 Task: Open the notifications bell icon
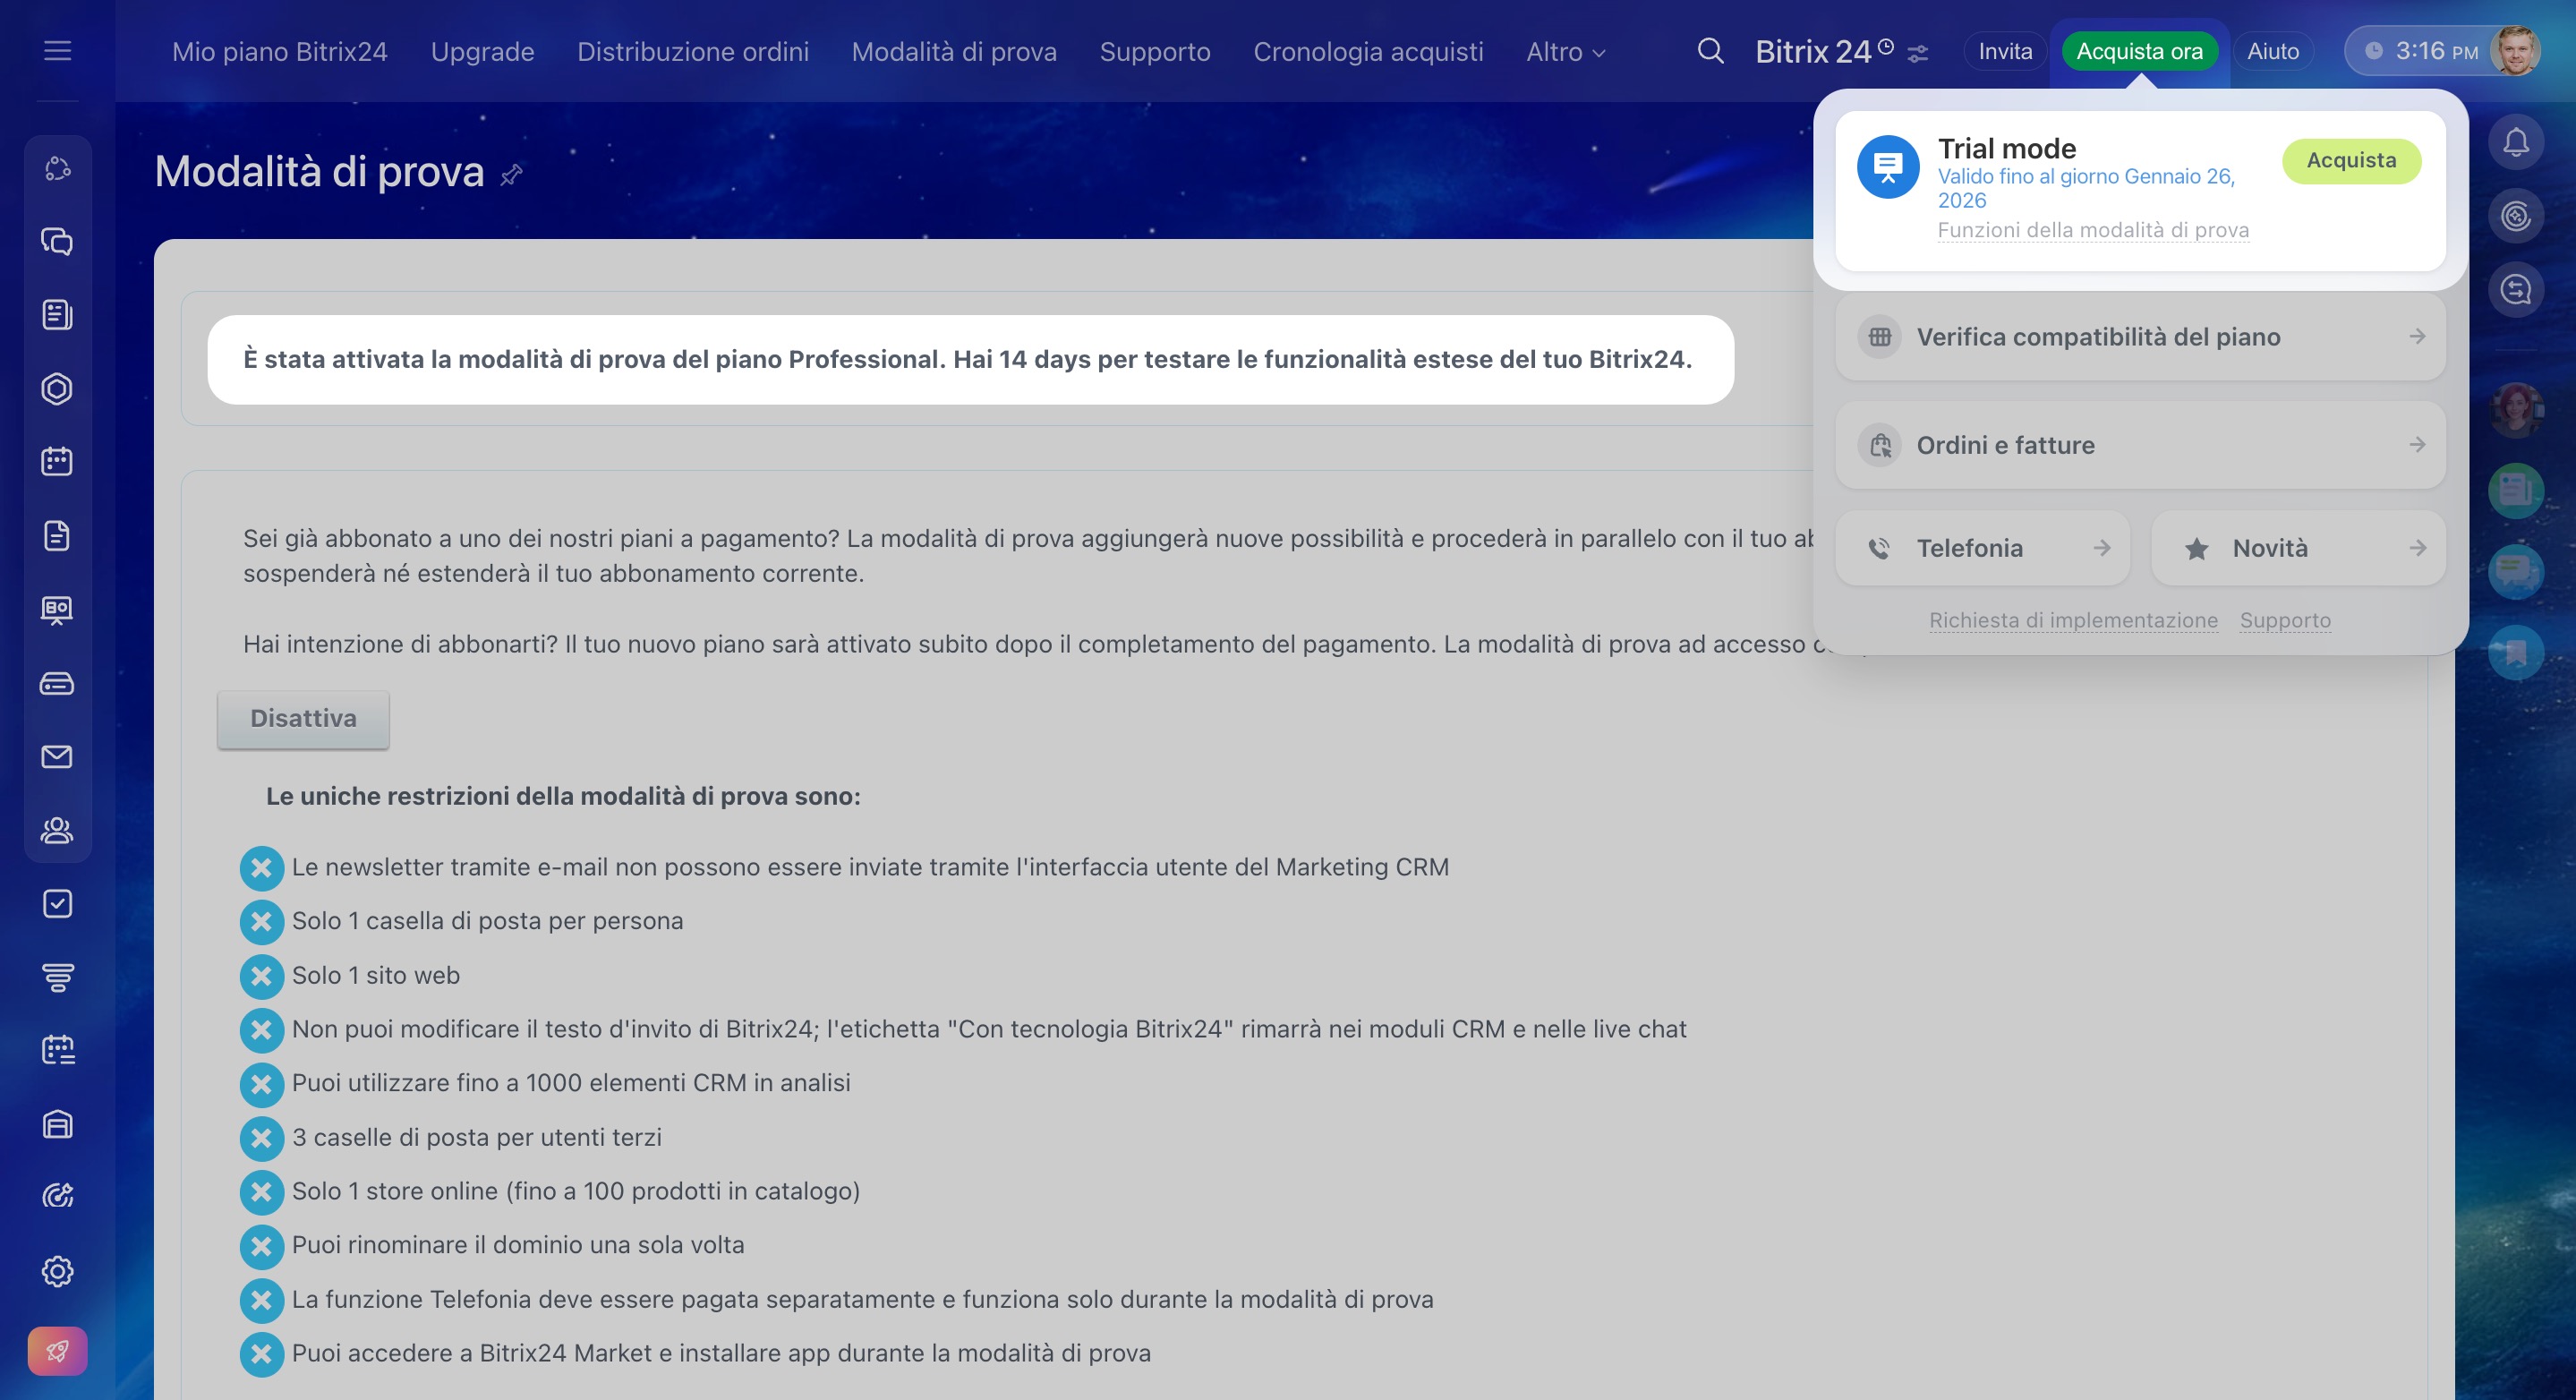(x=2515, y=143)
